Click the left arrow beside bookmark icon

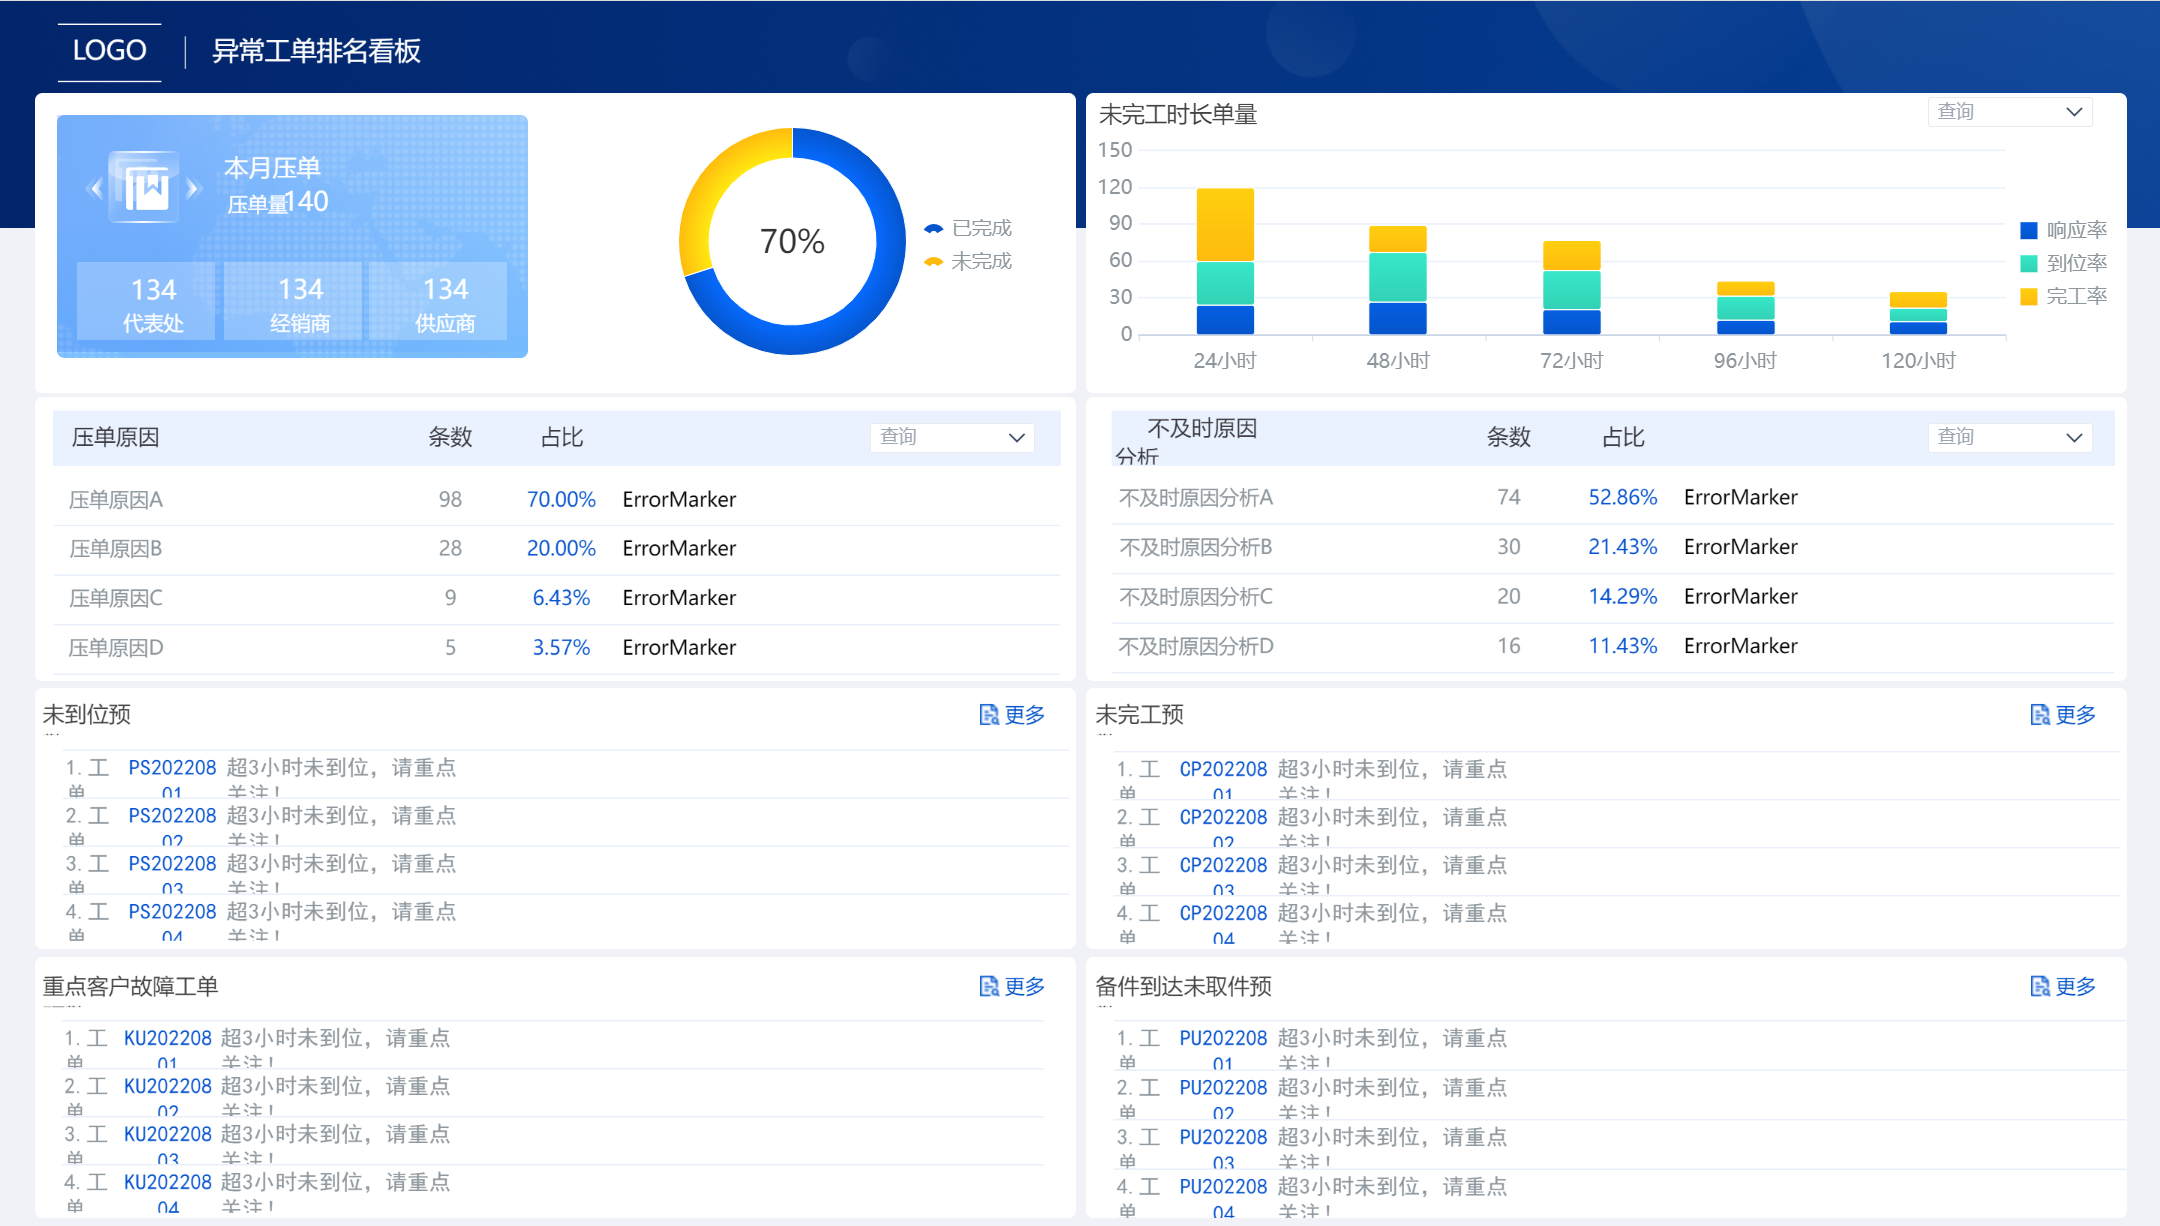pyautogui.click(x=96, y=188)
